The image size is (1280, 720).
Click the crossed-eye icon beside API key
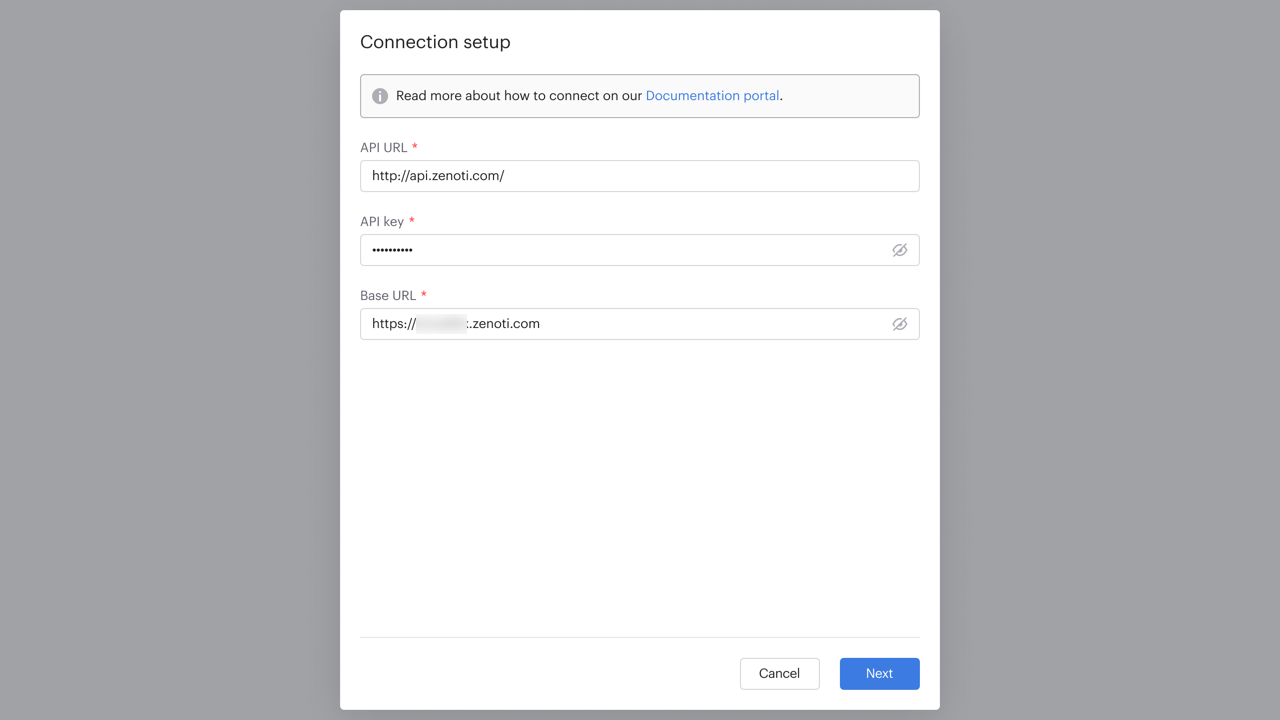click(900, 250)
